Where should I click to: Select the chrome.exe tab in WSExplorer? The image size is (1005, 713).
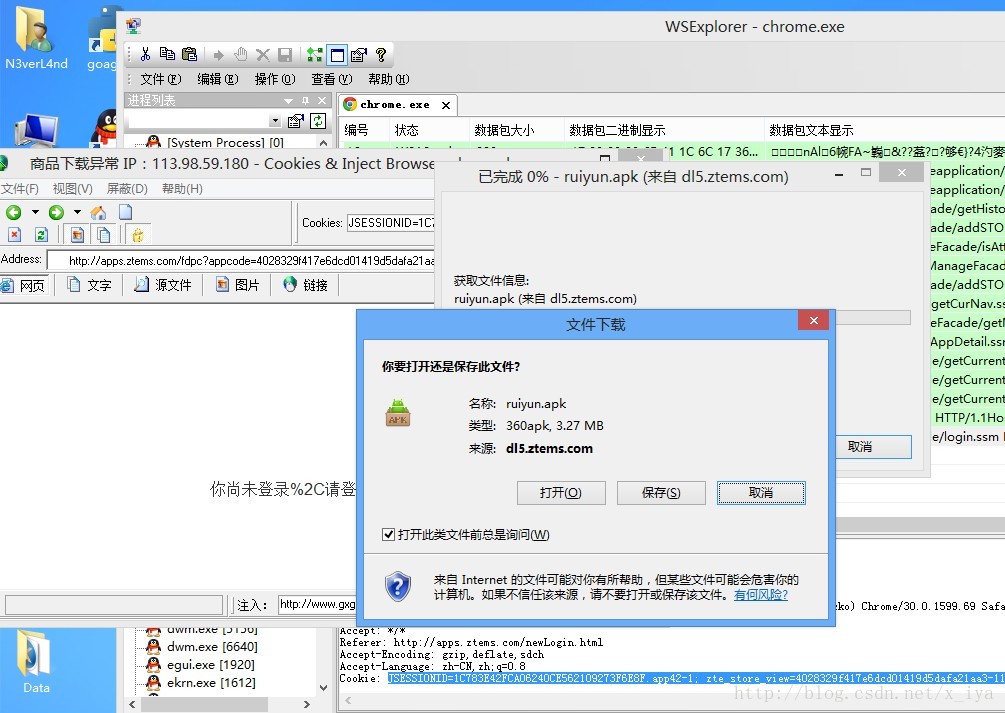pyautogui.click(x=395, y=105)
